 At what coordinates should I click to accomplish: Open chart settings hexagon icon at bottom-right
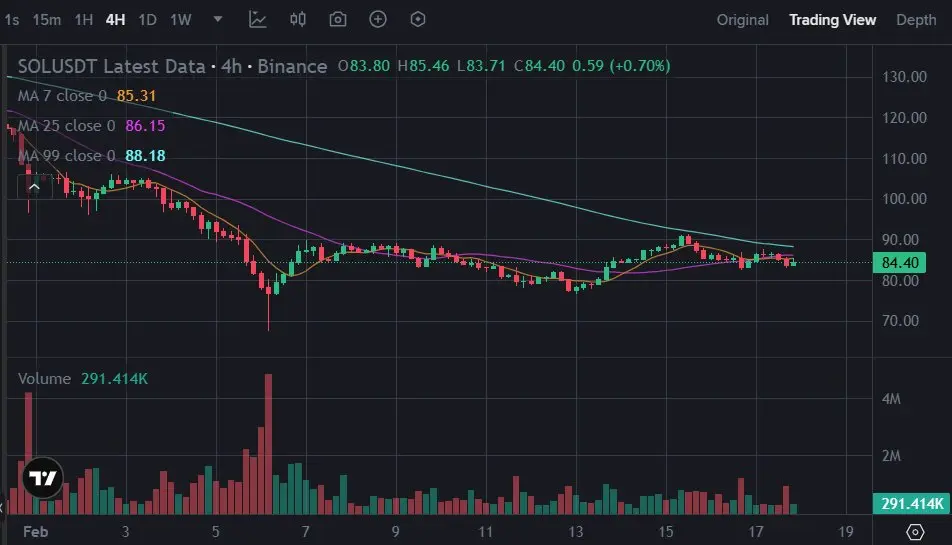pos(914,531)
